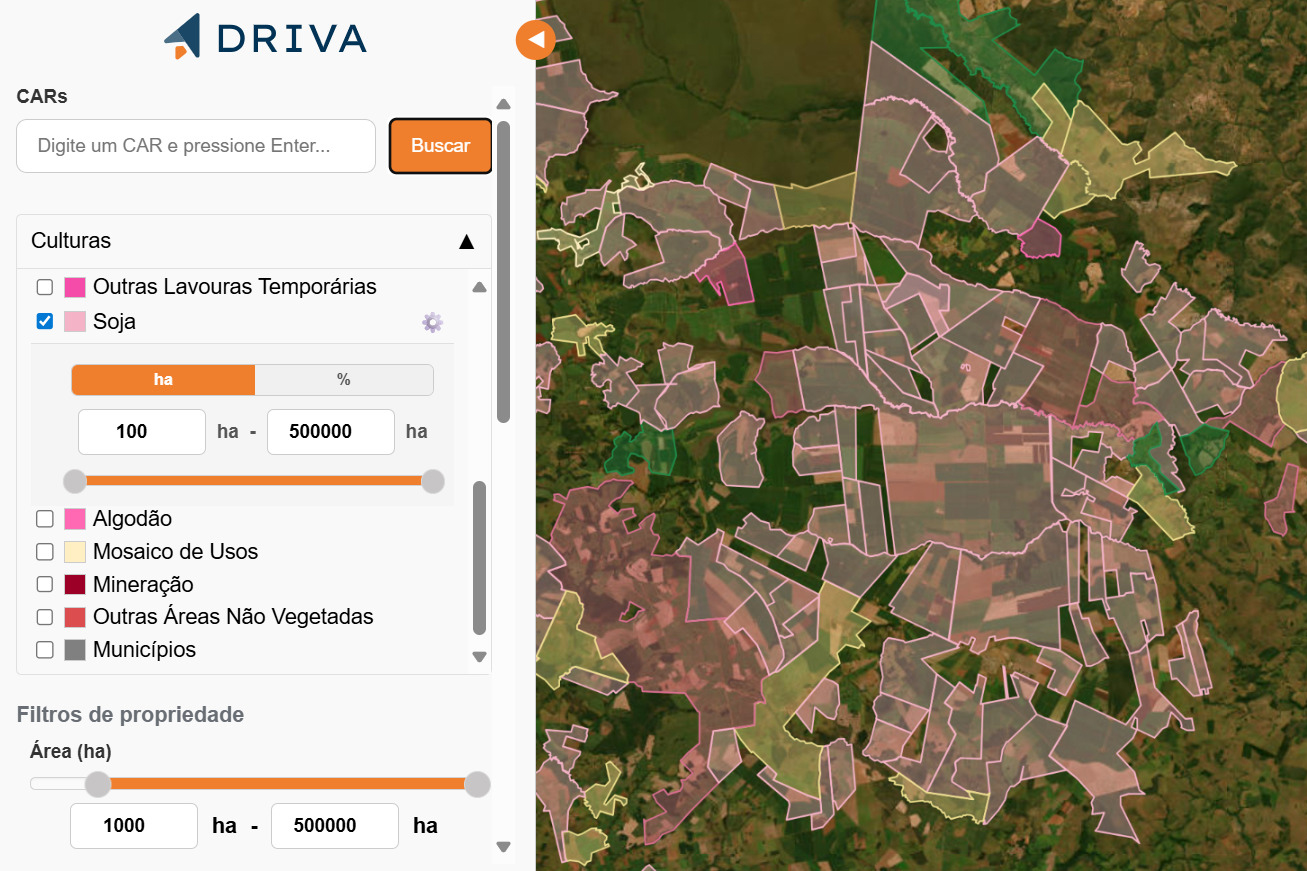Enable Outras Lavouras Temporárias checkbox
The height and width of the screenshot is (871, 1307).
point(45,287)
